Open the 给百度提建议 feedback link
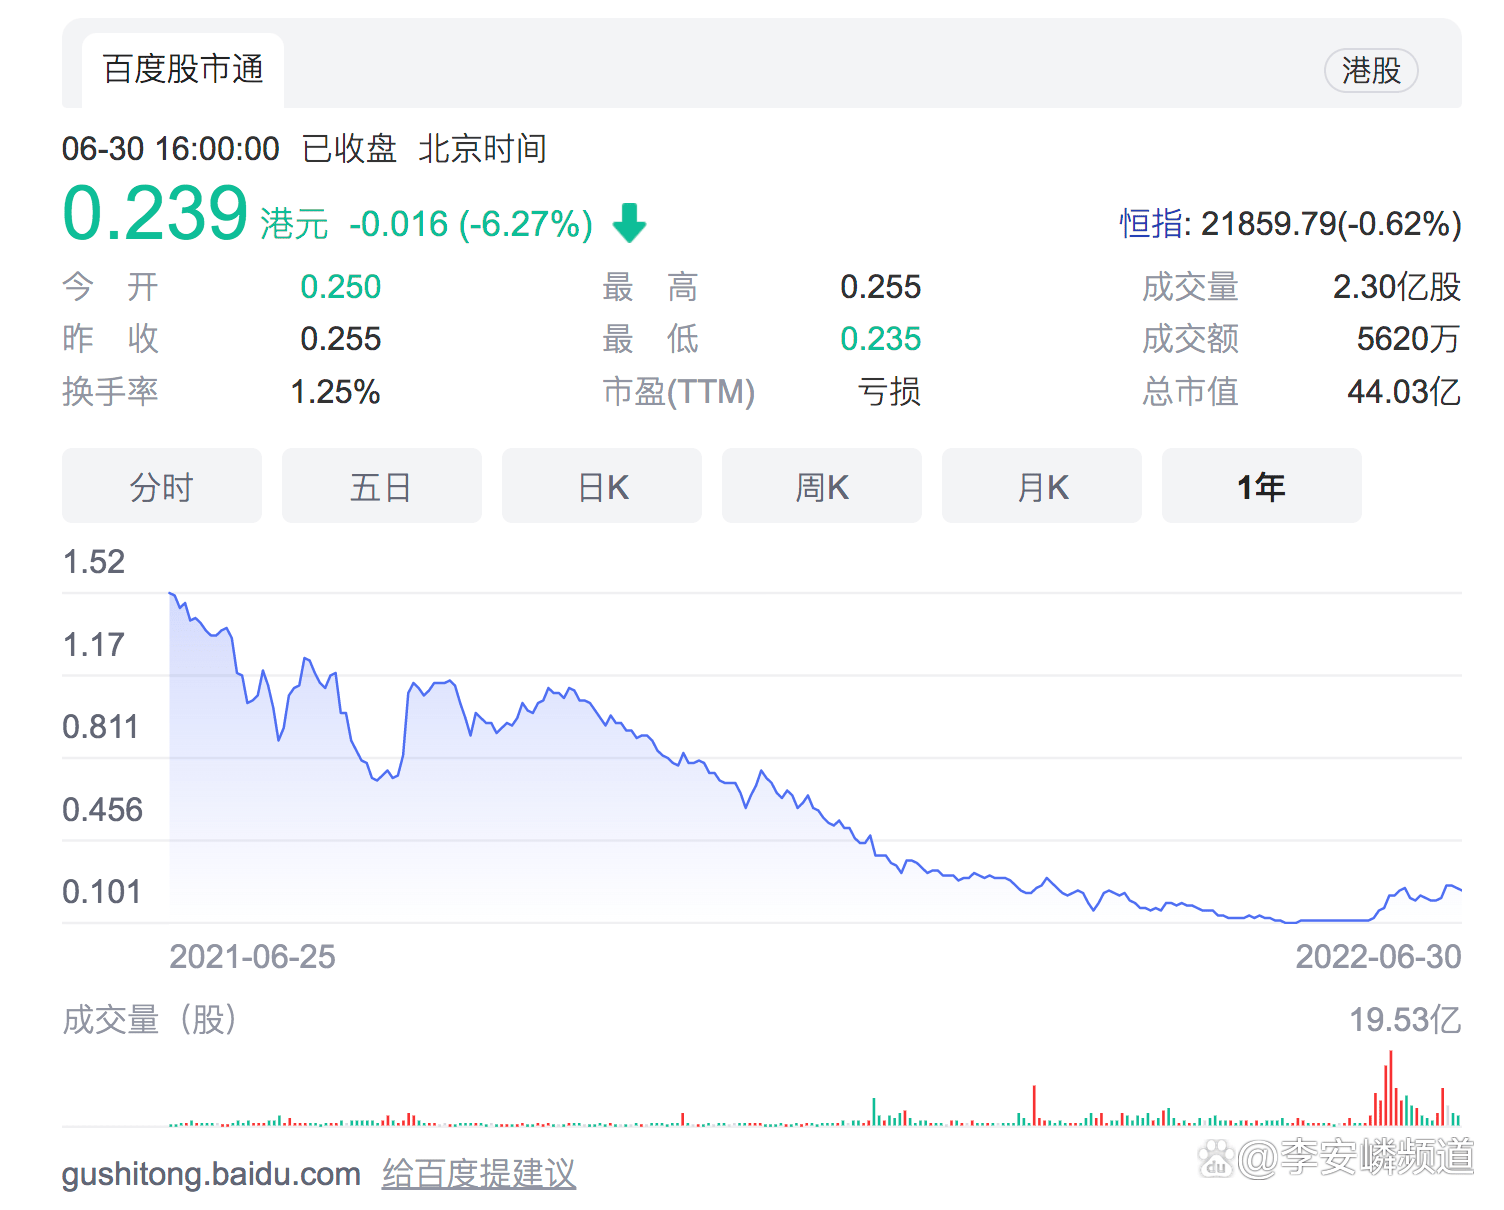 [x=478, y=1173]
